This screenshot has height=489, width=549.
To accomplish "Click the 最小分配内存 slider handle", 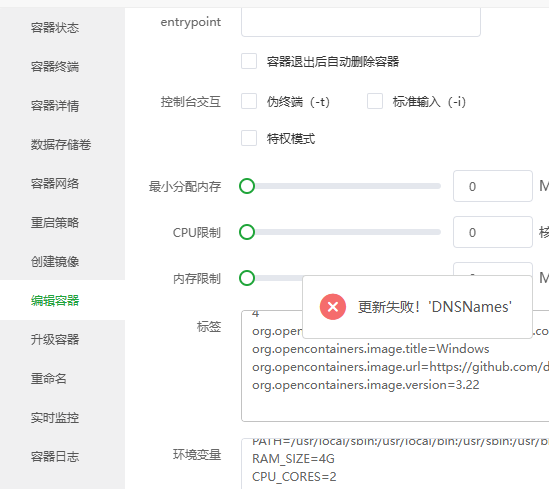I will click(x=247, y=186).
